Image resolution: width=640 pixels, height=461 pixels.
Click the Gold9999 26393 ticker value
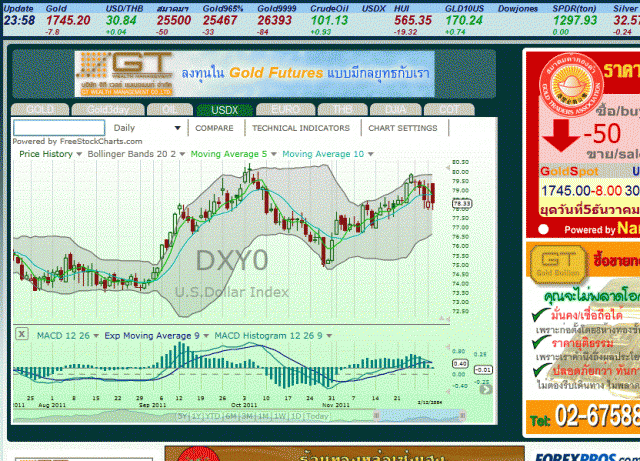point(275,20)
